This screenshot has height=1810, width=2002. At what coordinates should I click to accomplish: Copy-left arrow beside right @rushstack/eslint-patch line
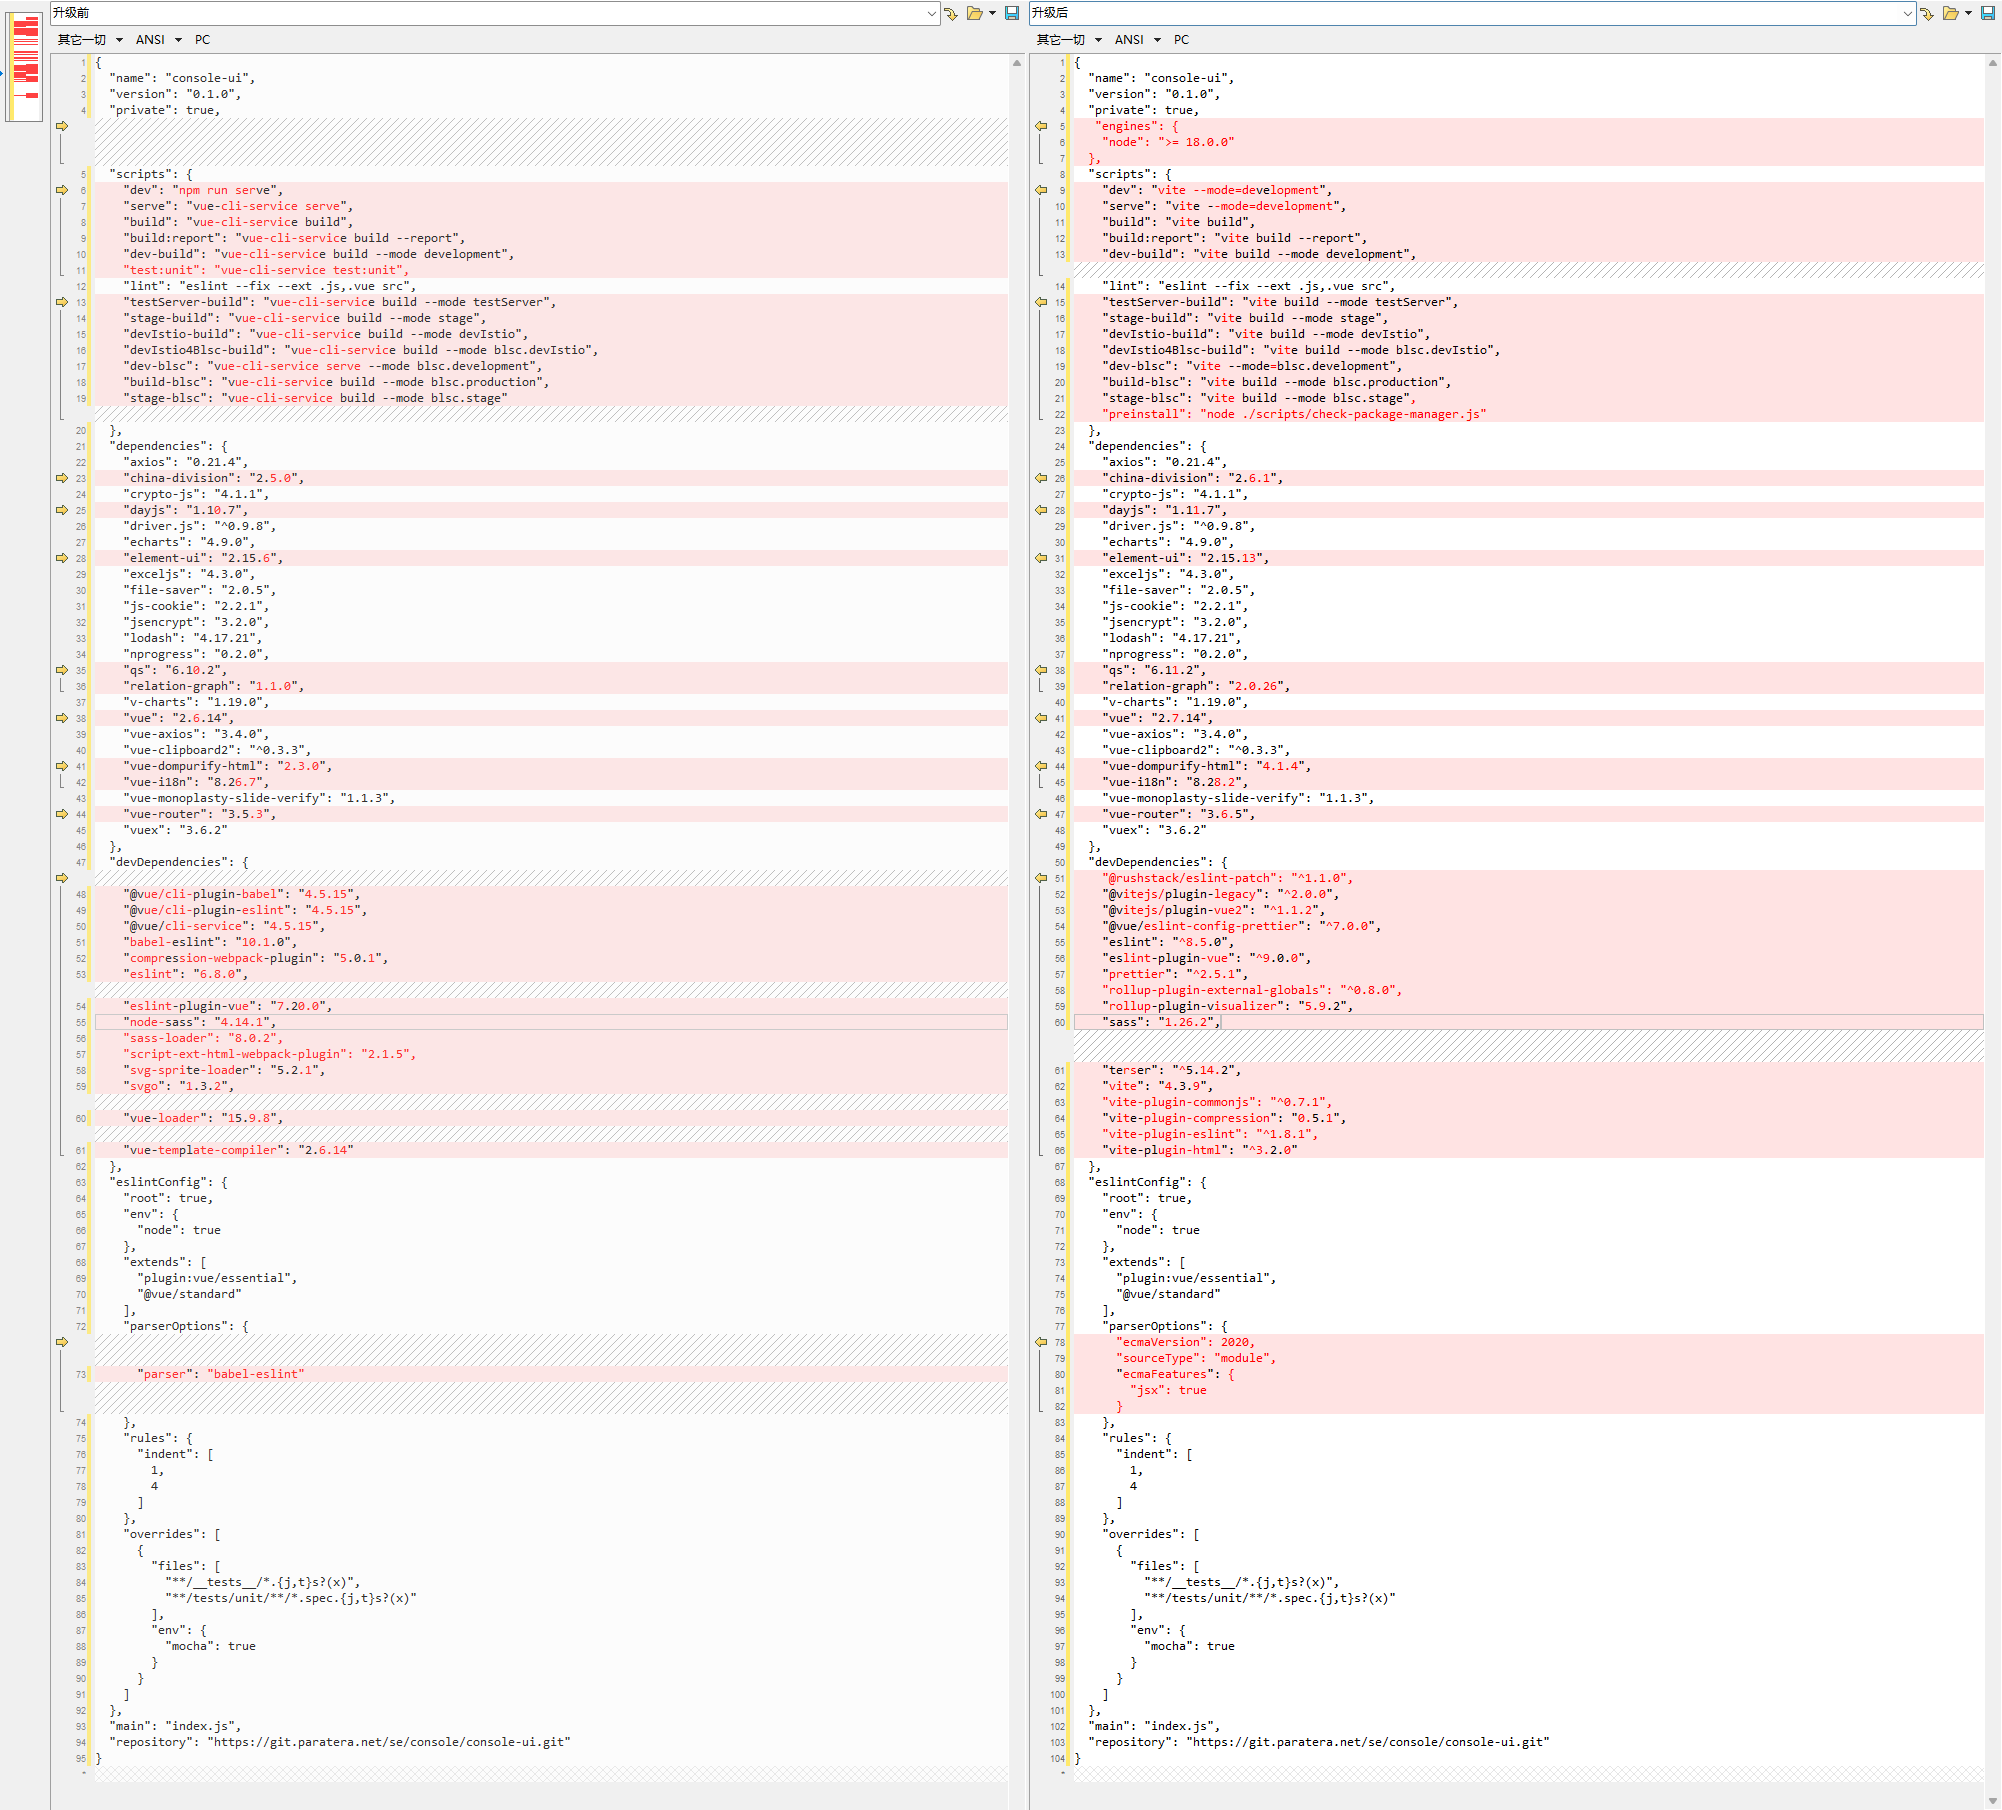pos(1041,878)
